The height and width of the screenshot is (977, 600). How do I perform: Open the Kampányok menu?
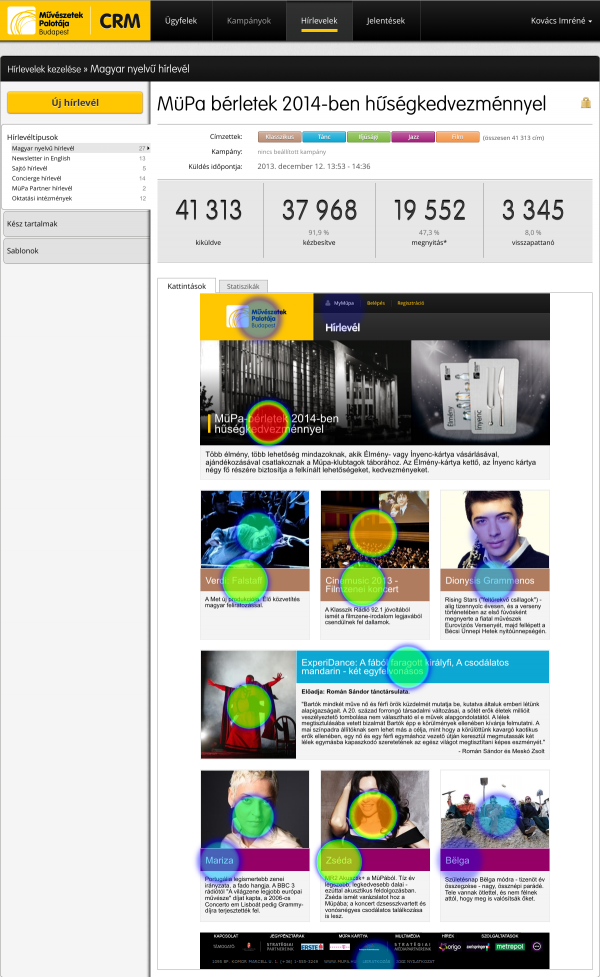[249, 21]
